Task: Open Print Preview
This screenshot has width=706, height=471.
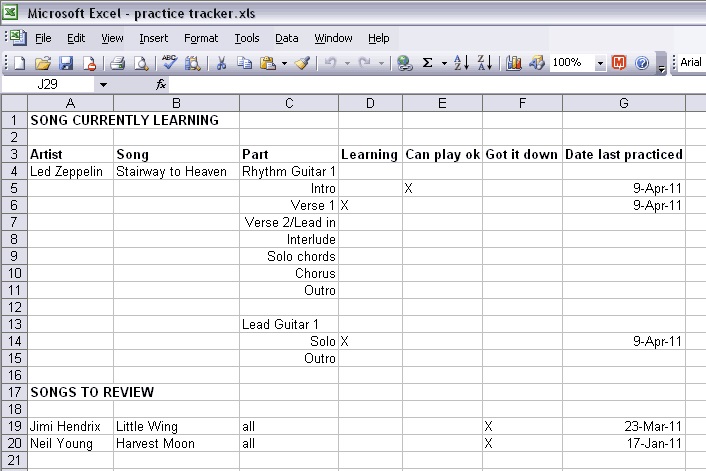Action: point(141,63)
